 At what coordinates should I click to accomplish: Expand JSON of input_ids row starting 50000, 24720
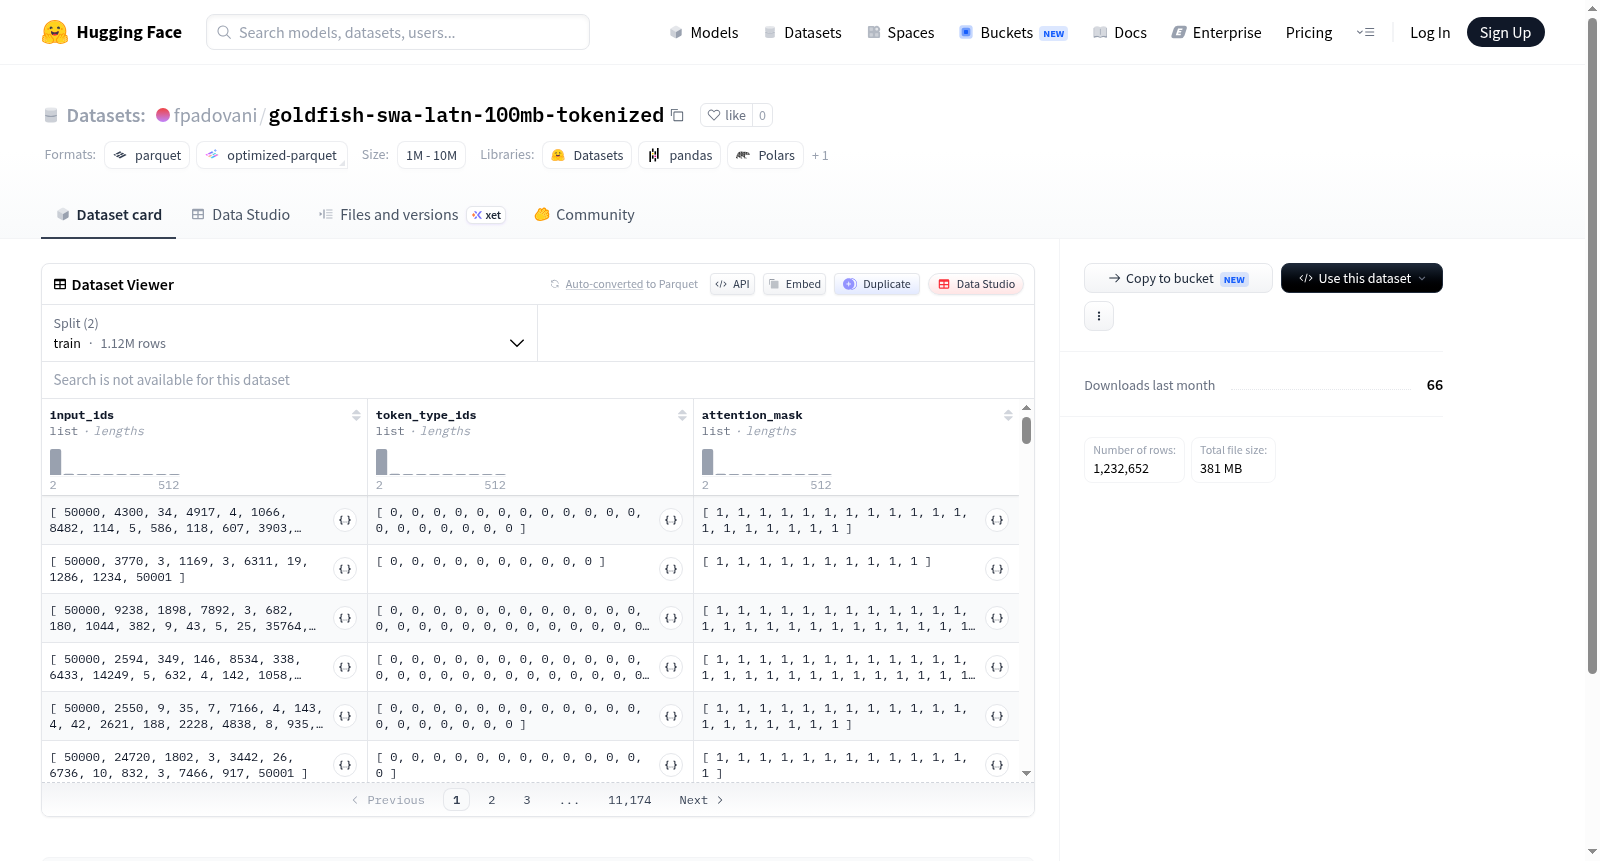pos(345,765)
